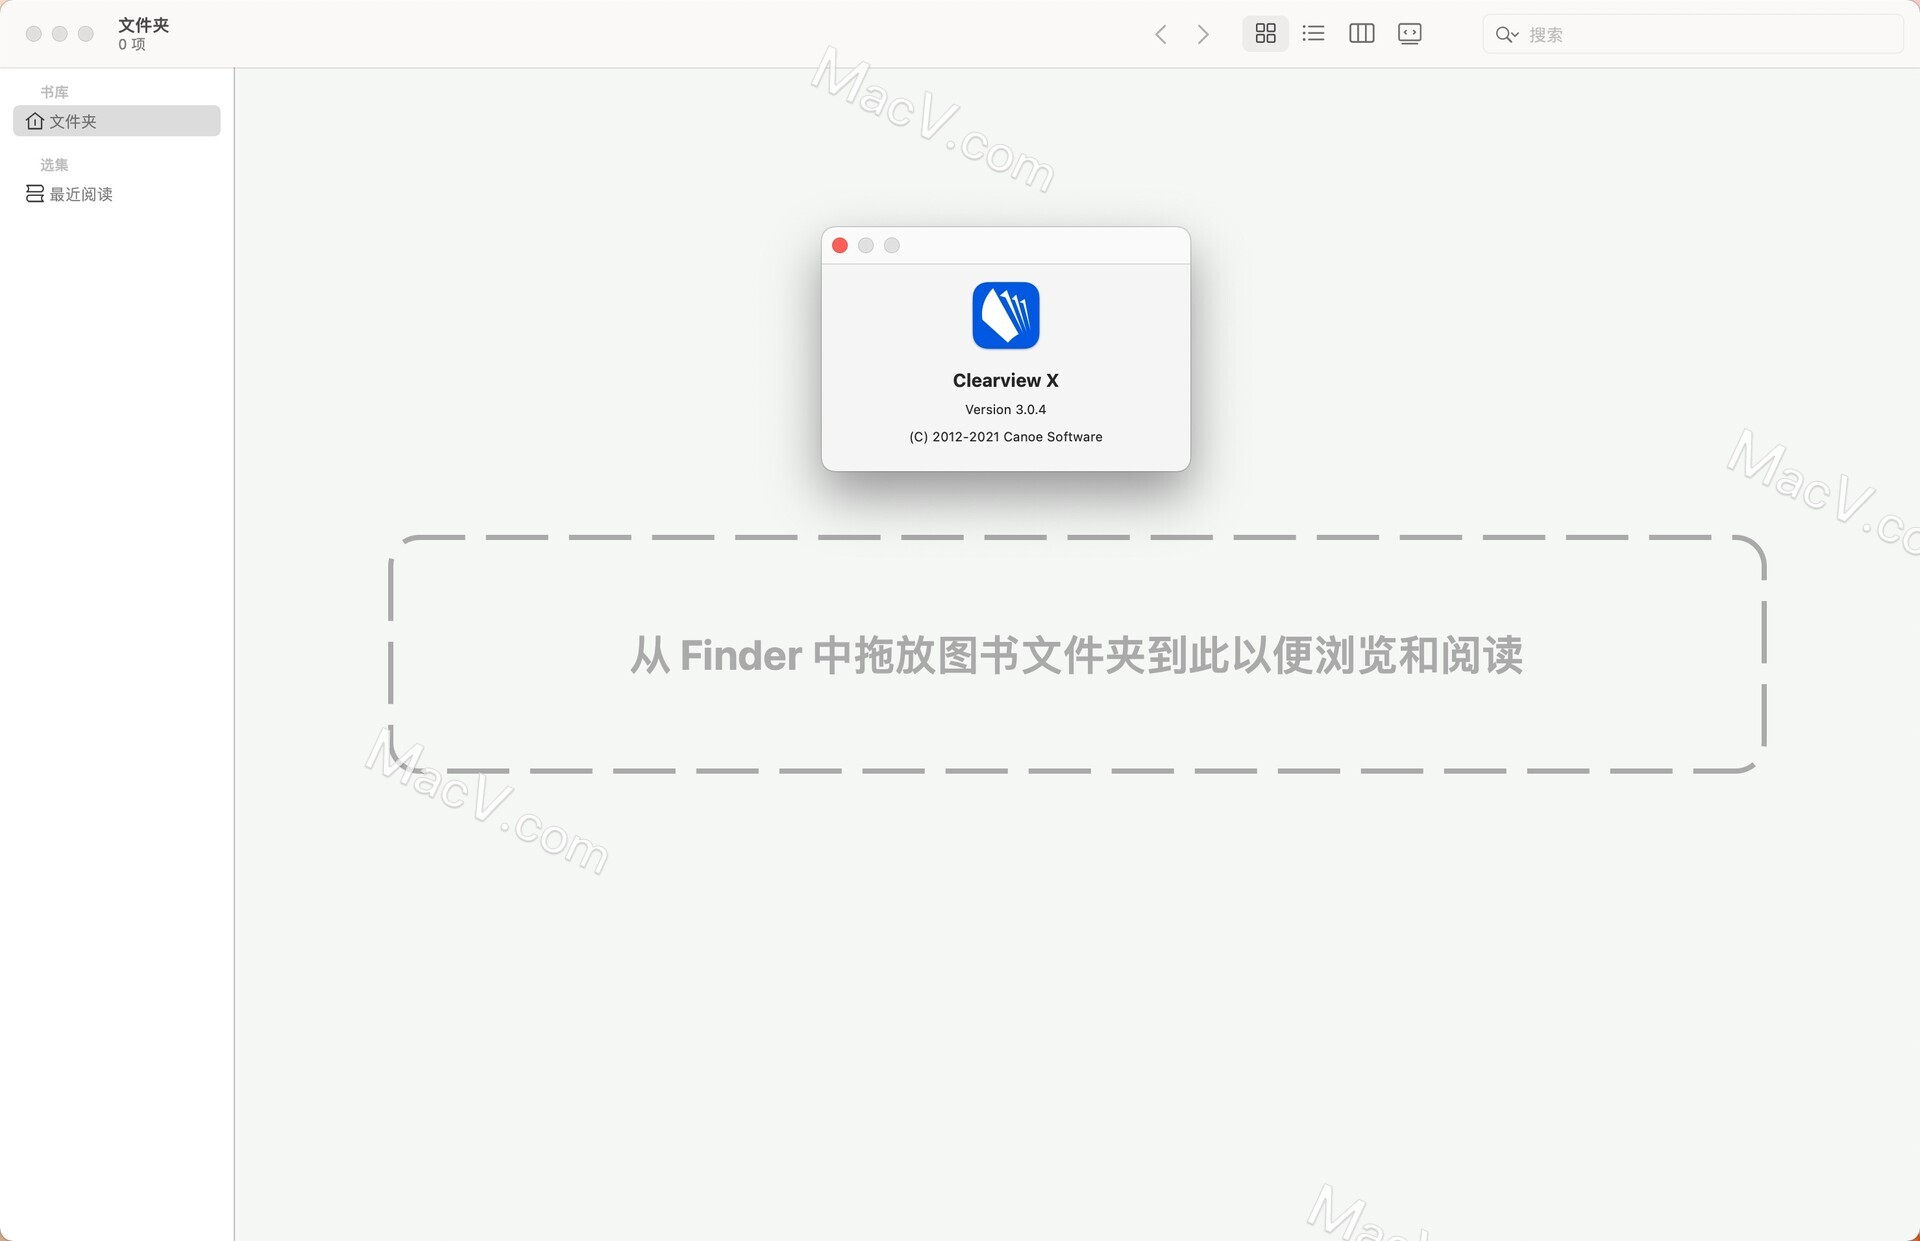Viewport: 1920px width, 1241px height.
Task: Click the Version 3.0.4 text
Action: (1005, 410)
